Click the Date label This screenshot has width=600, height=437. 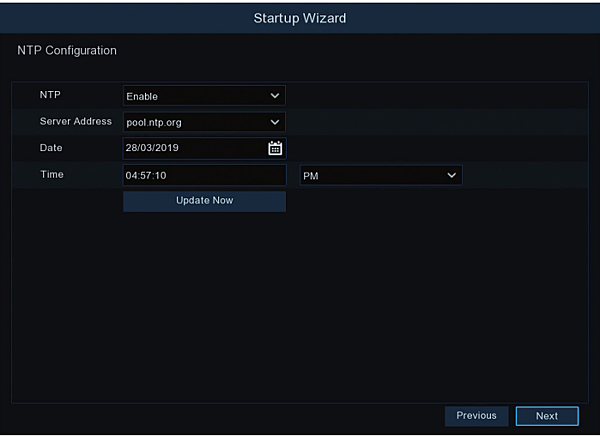(x=51, y=147)
